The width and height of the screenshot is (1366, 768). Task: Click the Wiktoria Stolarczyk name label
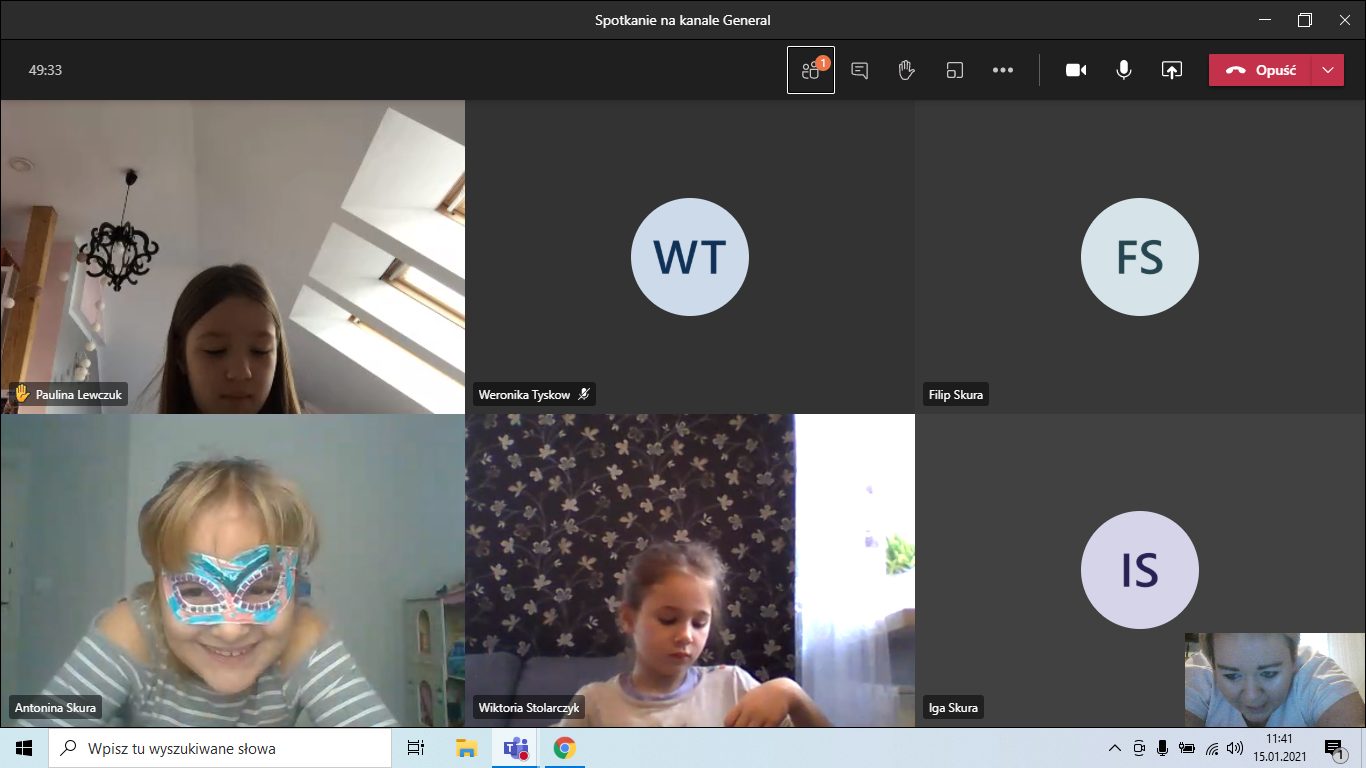coord(530,708)
